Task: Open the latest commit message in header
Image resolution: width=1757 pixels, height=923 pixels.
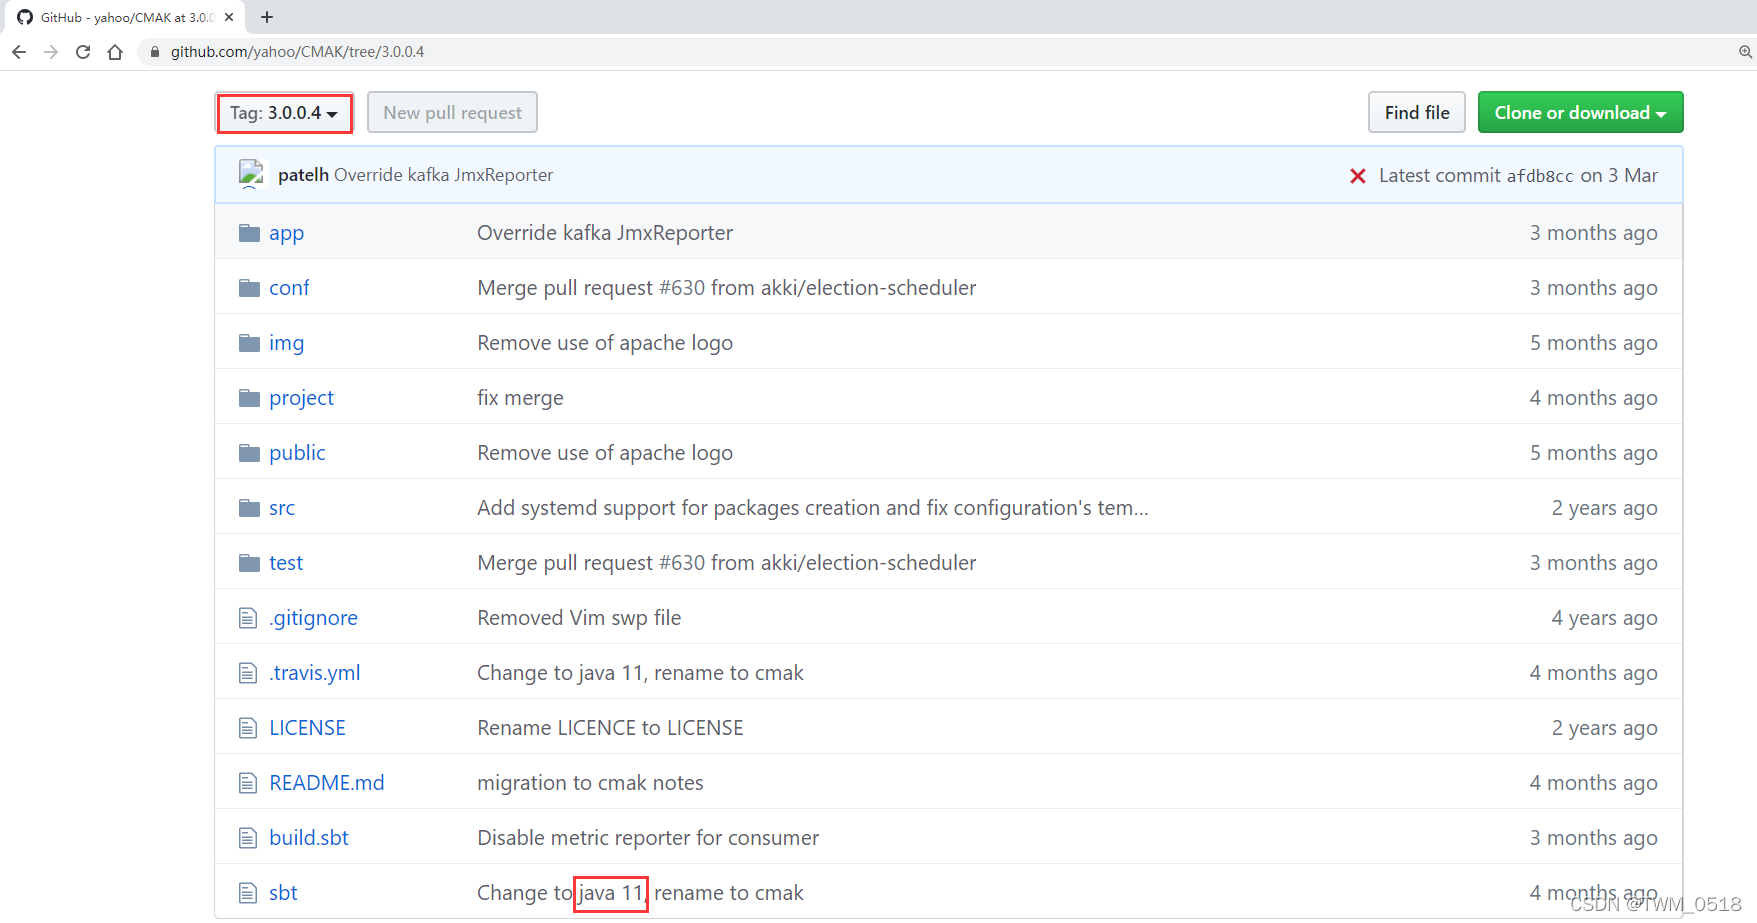Action: click(443, 175)
